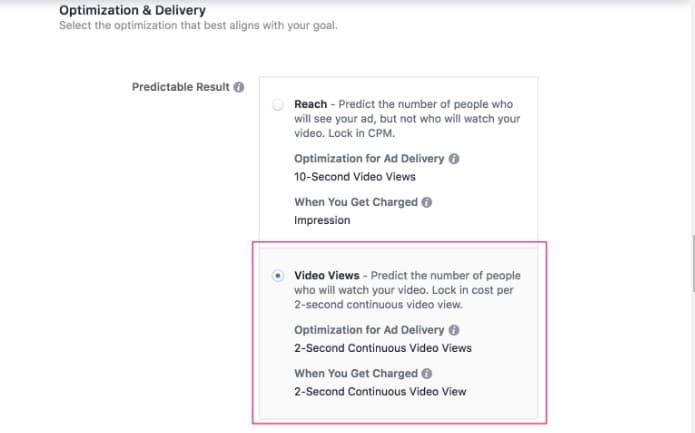Image resolution: width=695 pixels, height=433 pixels.
Task: Click the Predictable Result field label
Action: coord(181,87)
